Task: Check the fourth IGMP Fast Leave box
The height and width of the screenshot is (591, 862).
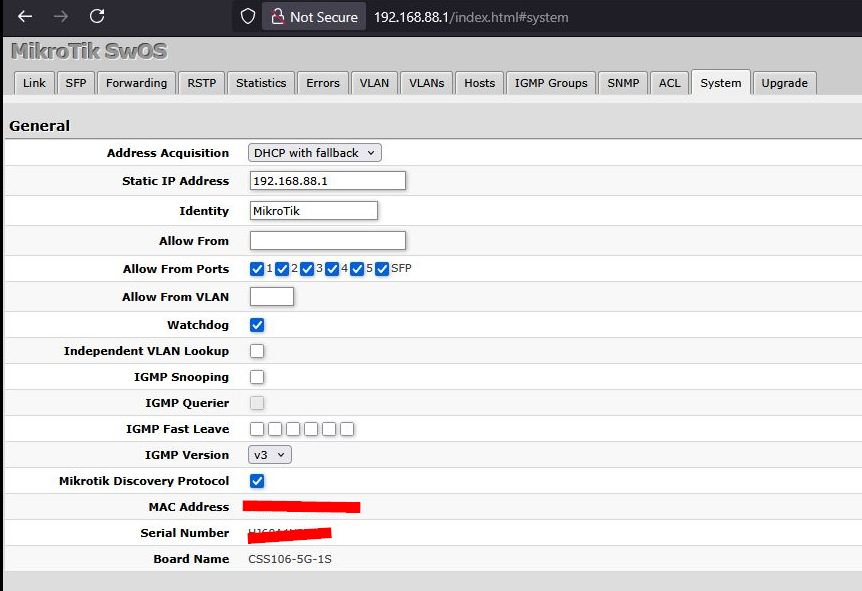Action: (x=311, y=429)
